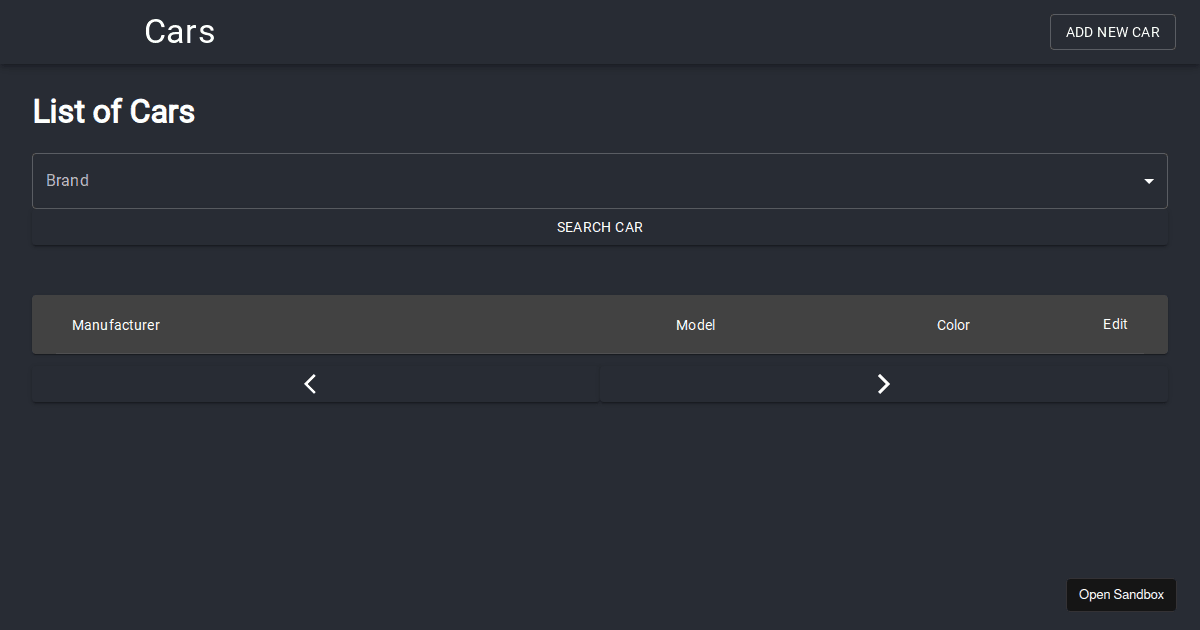Click the Cars title in app bar
This screenshot has height=630, width=1200.
(180, 32)
